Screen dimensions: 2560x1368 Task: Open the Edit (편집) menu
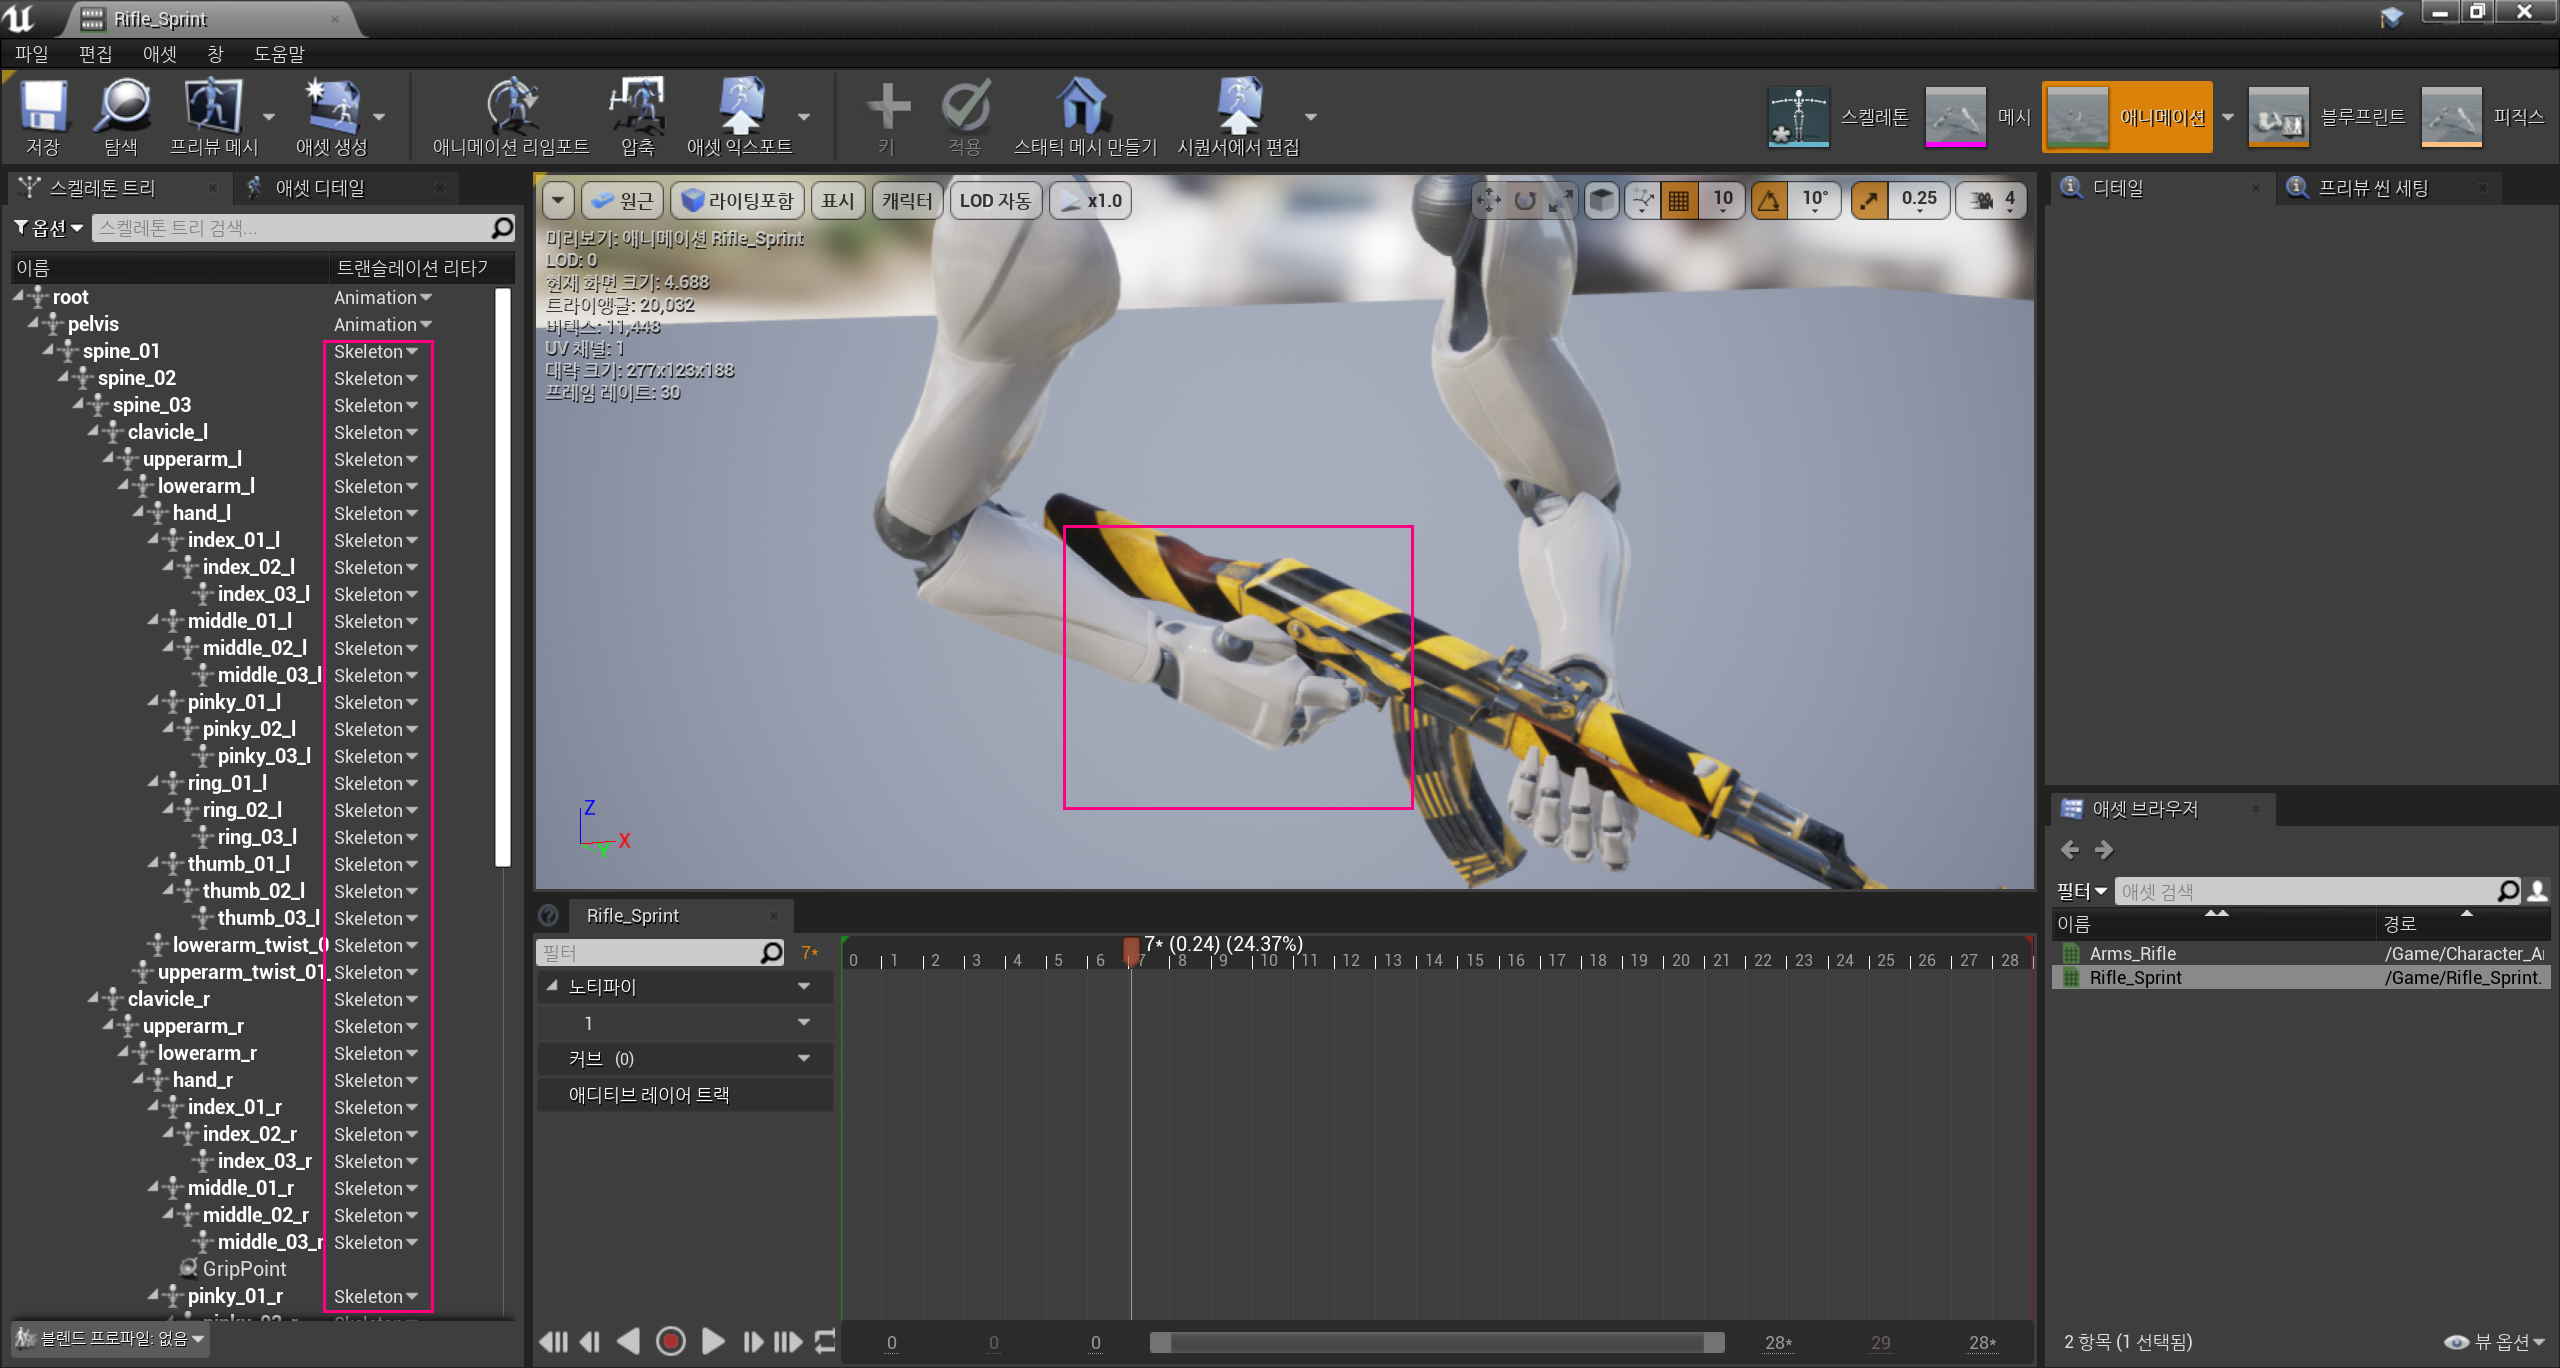(x=95, y=54)
